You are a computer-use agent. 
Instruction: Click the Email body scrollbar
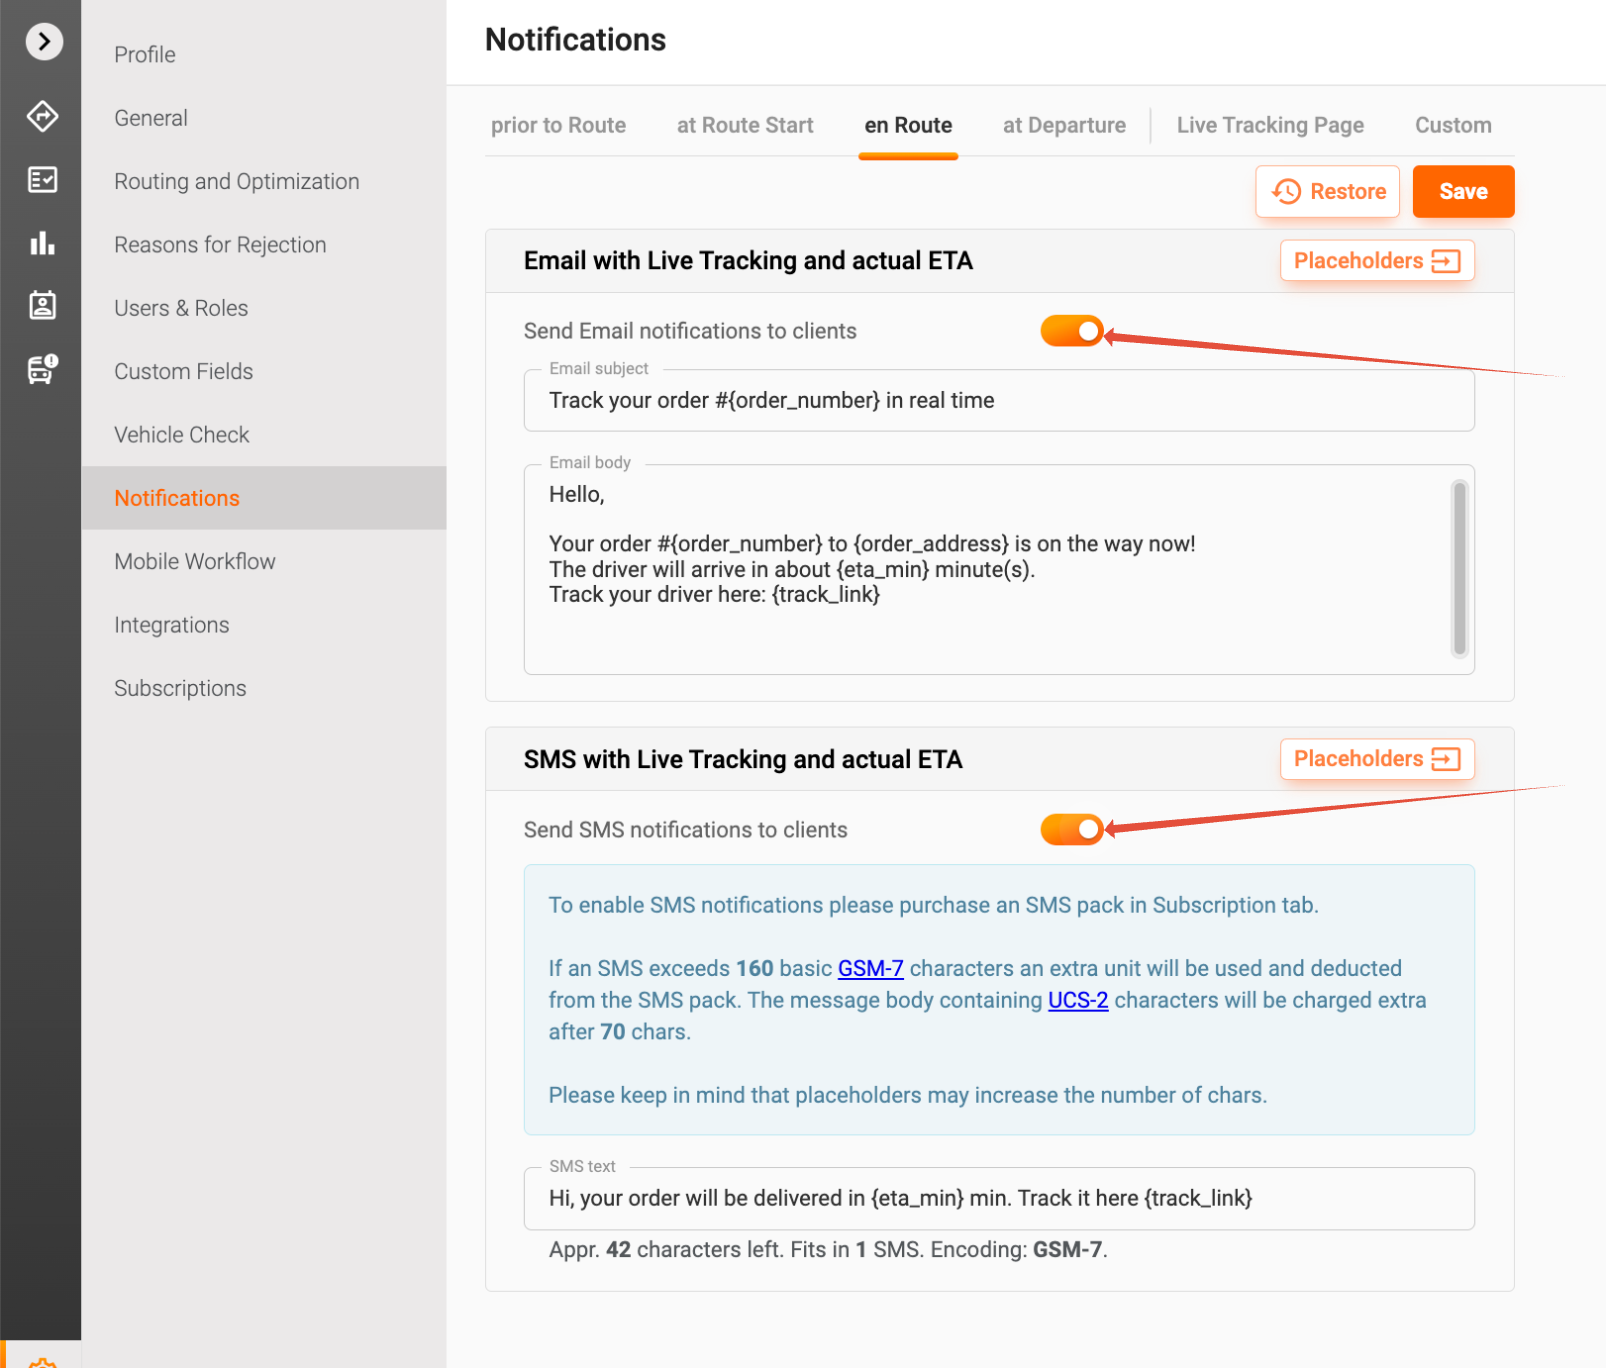tap(1459, 568)
